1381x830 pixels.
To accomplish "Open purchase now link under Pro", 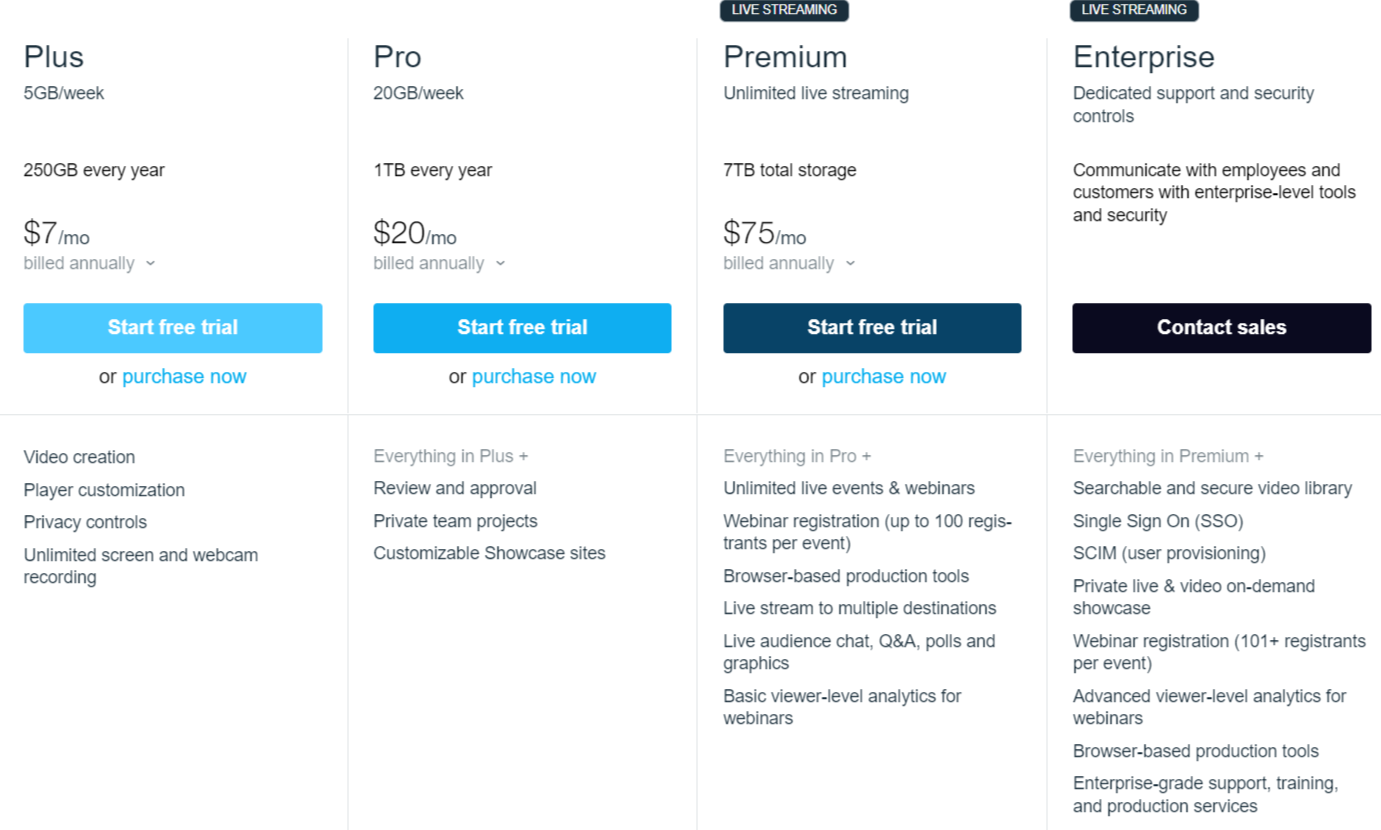I will [x=534, y=377].
